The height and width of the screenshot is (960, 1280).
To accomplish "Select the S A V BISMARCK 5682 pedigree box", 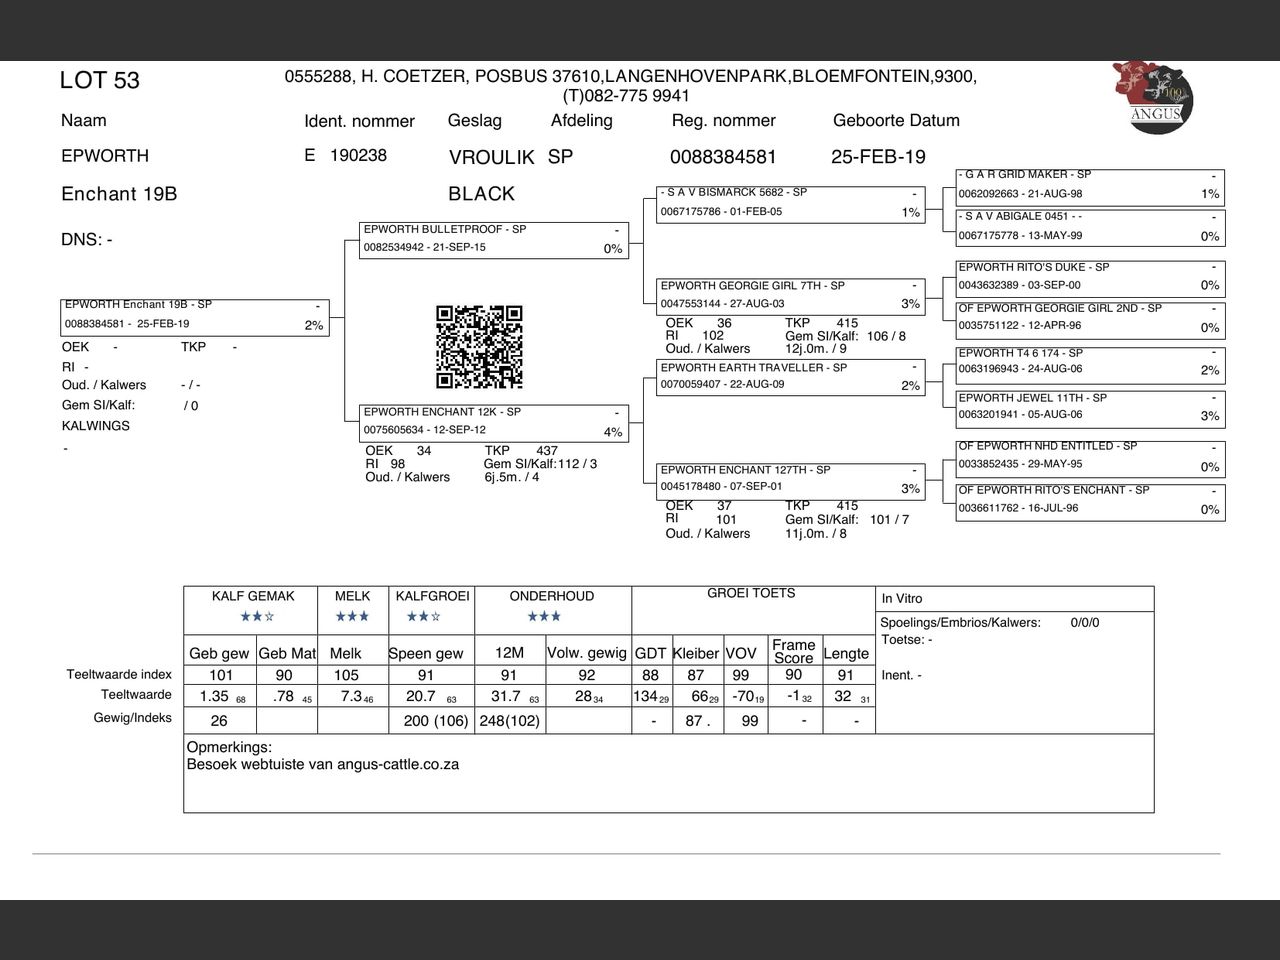I will (790, 203).
